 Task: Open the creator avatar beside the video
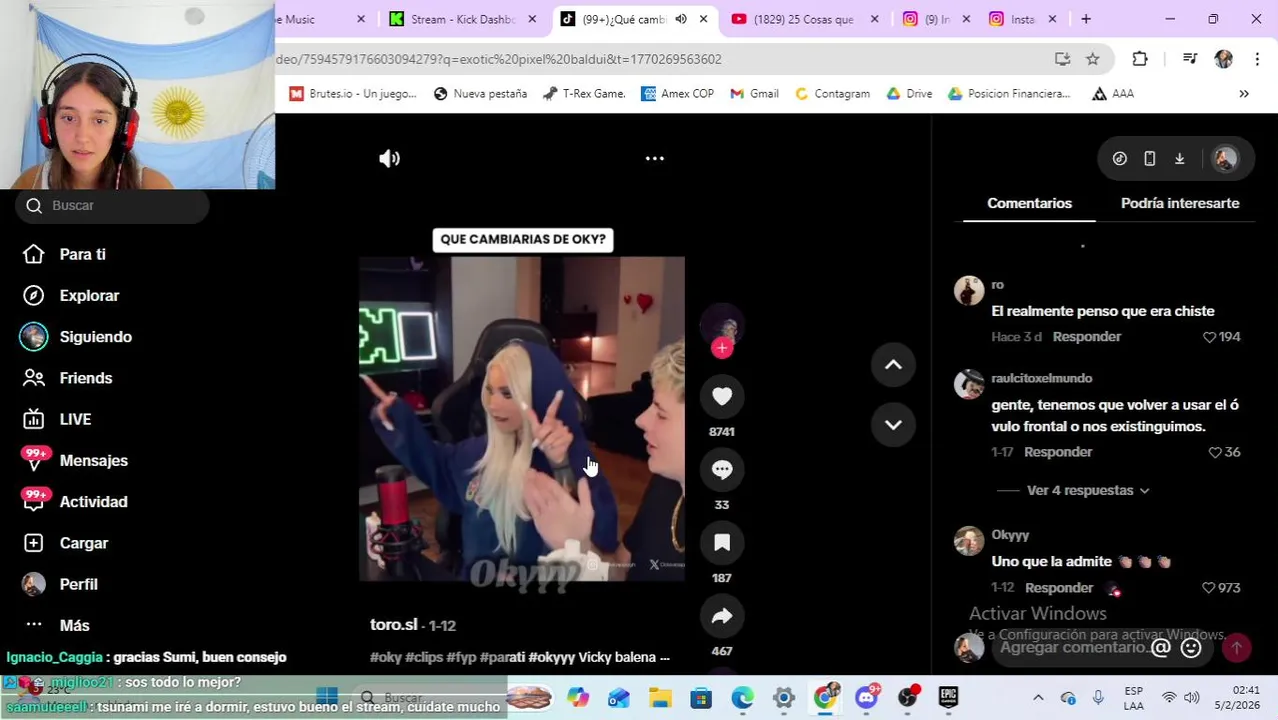coord(722,325)
